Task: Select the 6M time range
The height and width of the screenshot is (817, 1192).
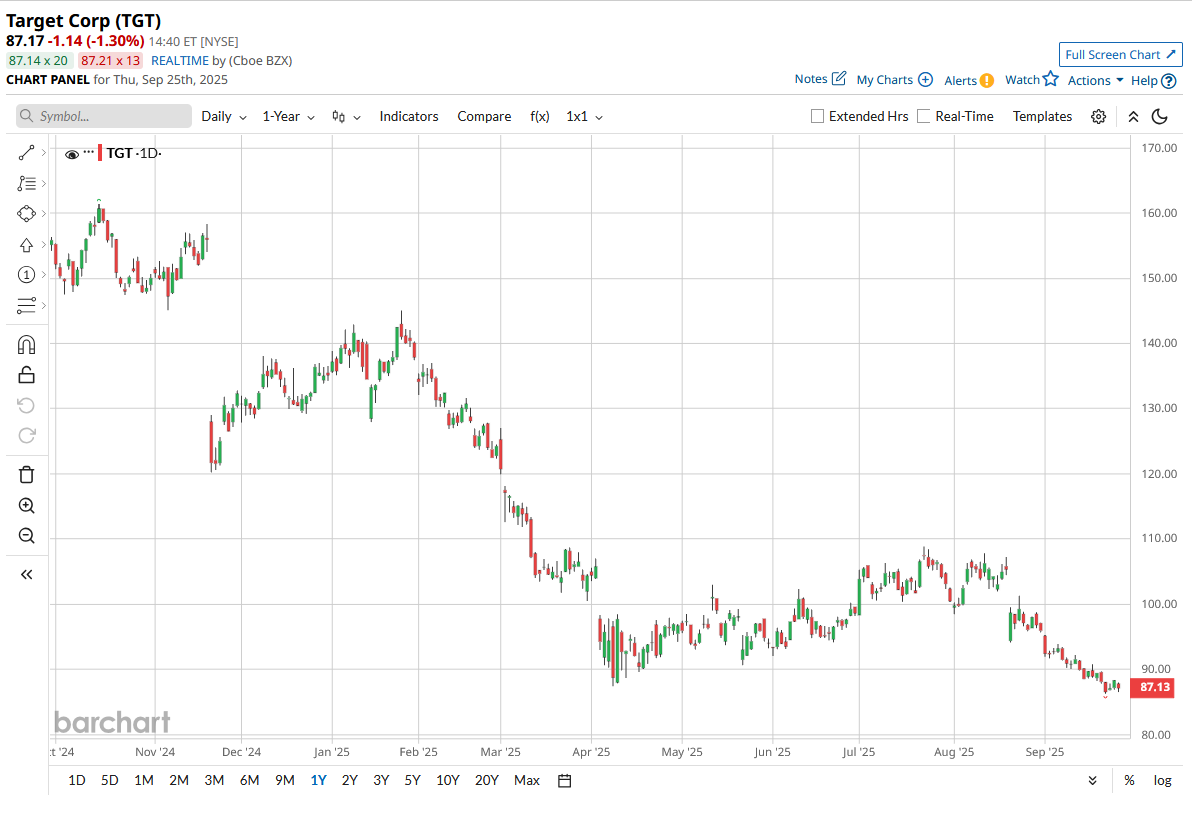Action: pos(249,780)
